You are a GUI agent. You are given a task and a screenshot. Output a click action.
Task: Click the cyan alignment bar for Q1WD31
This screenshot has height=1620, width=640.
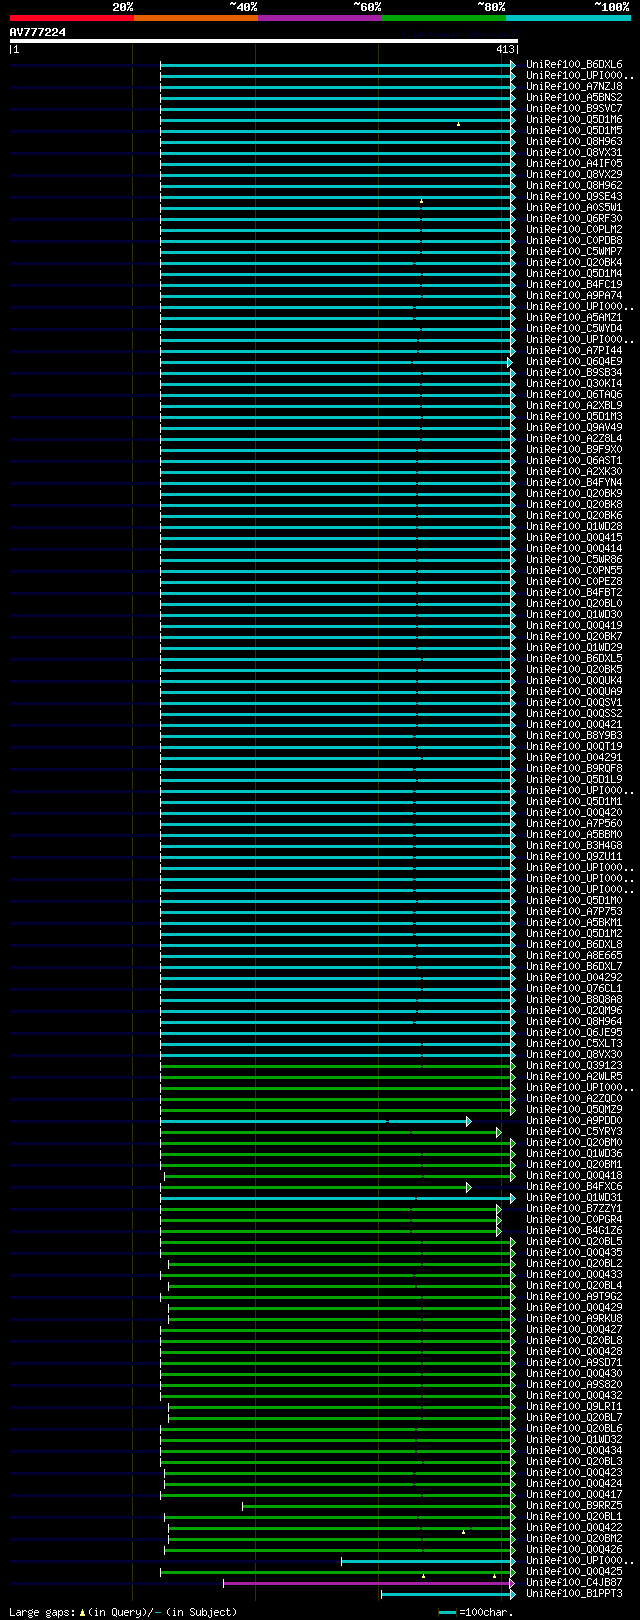pyautogui.click(x=336, y=1198)
